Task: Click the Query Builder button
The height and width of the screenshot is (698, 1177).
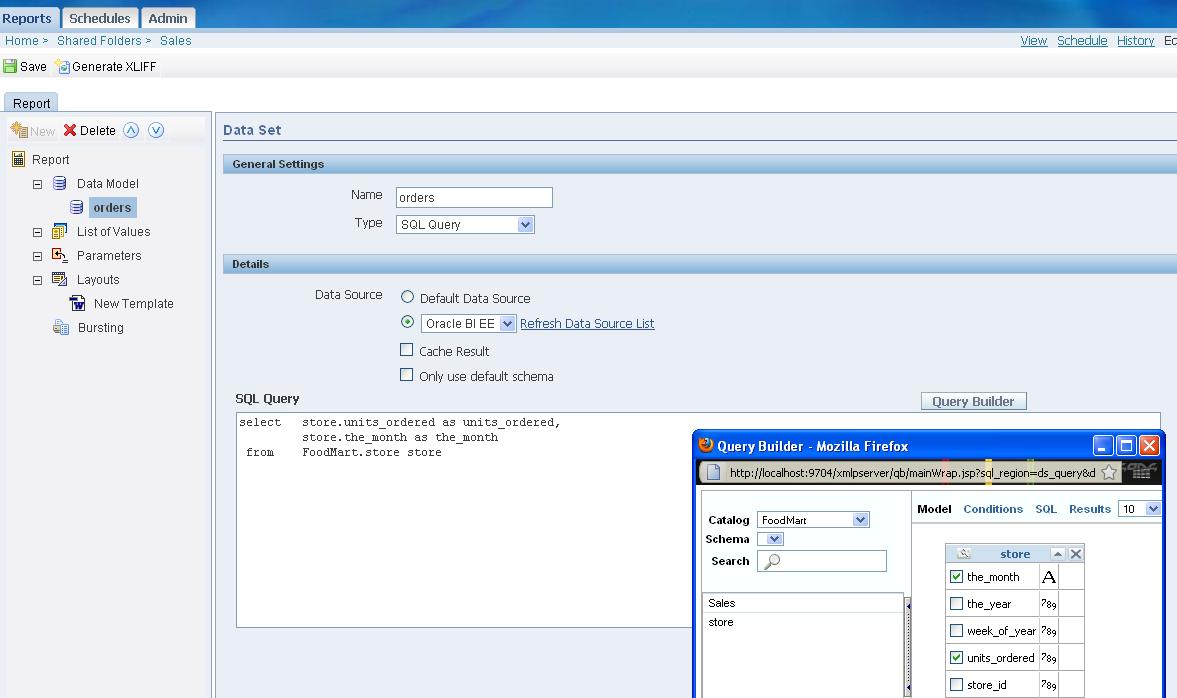Action: coord(974,402)
